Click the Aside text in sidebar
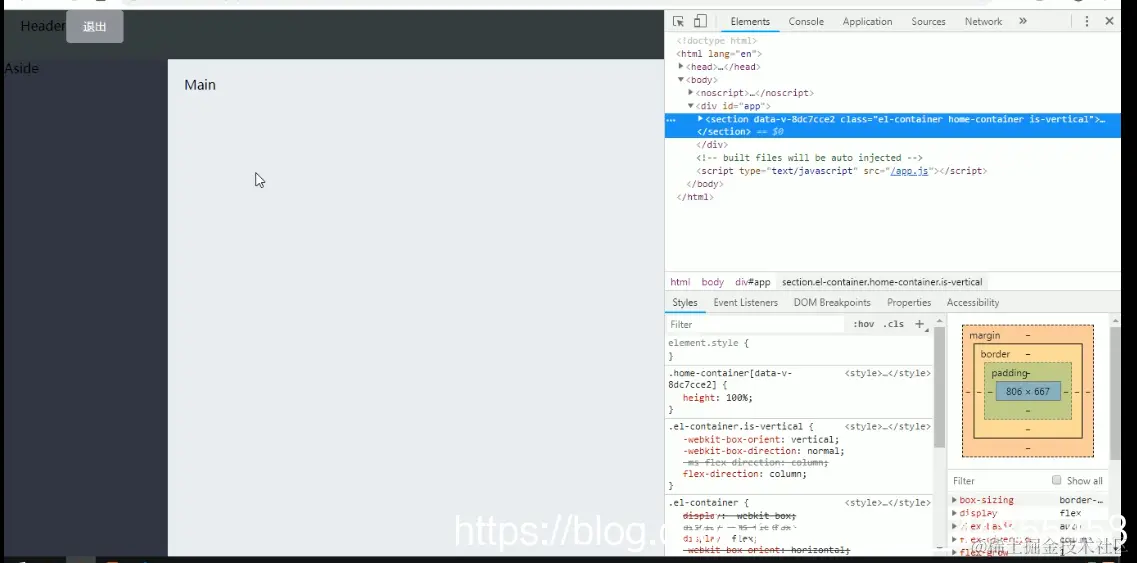The height and width of the screenshot is (563, 1137). [x=22, y=68]
